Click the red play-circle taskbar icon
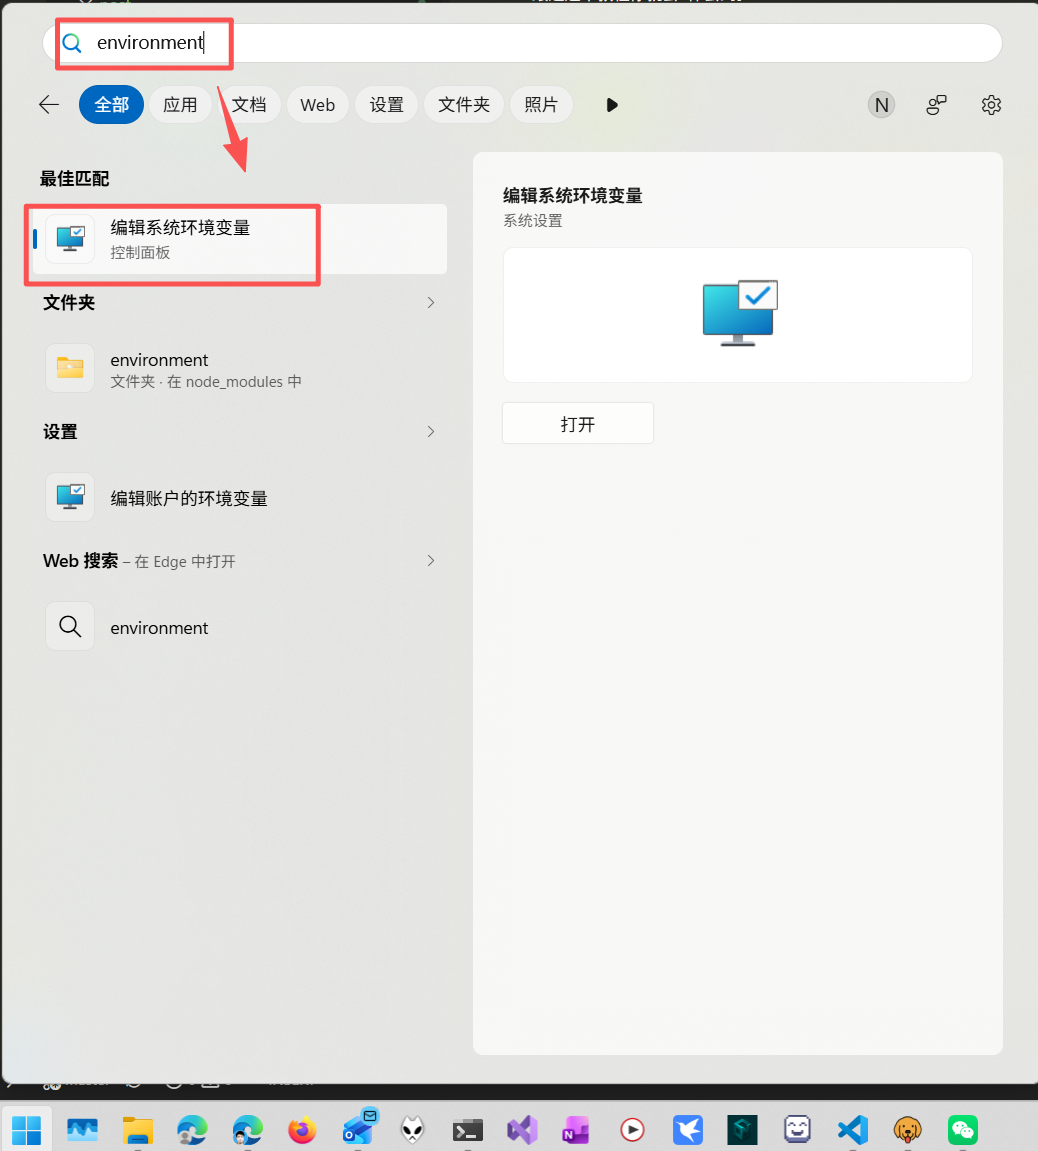The height and width of the screenshot is (1151, 1038). (x=632, y=1130)
